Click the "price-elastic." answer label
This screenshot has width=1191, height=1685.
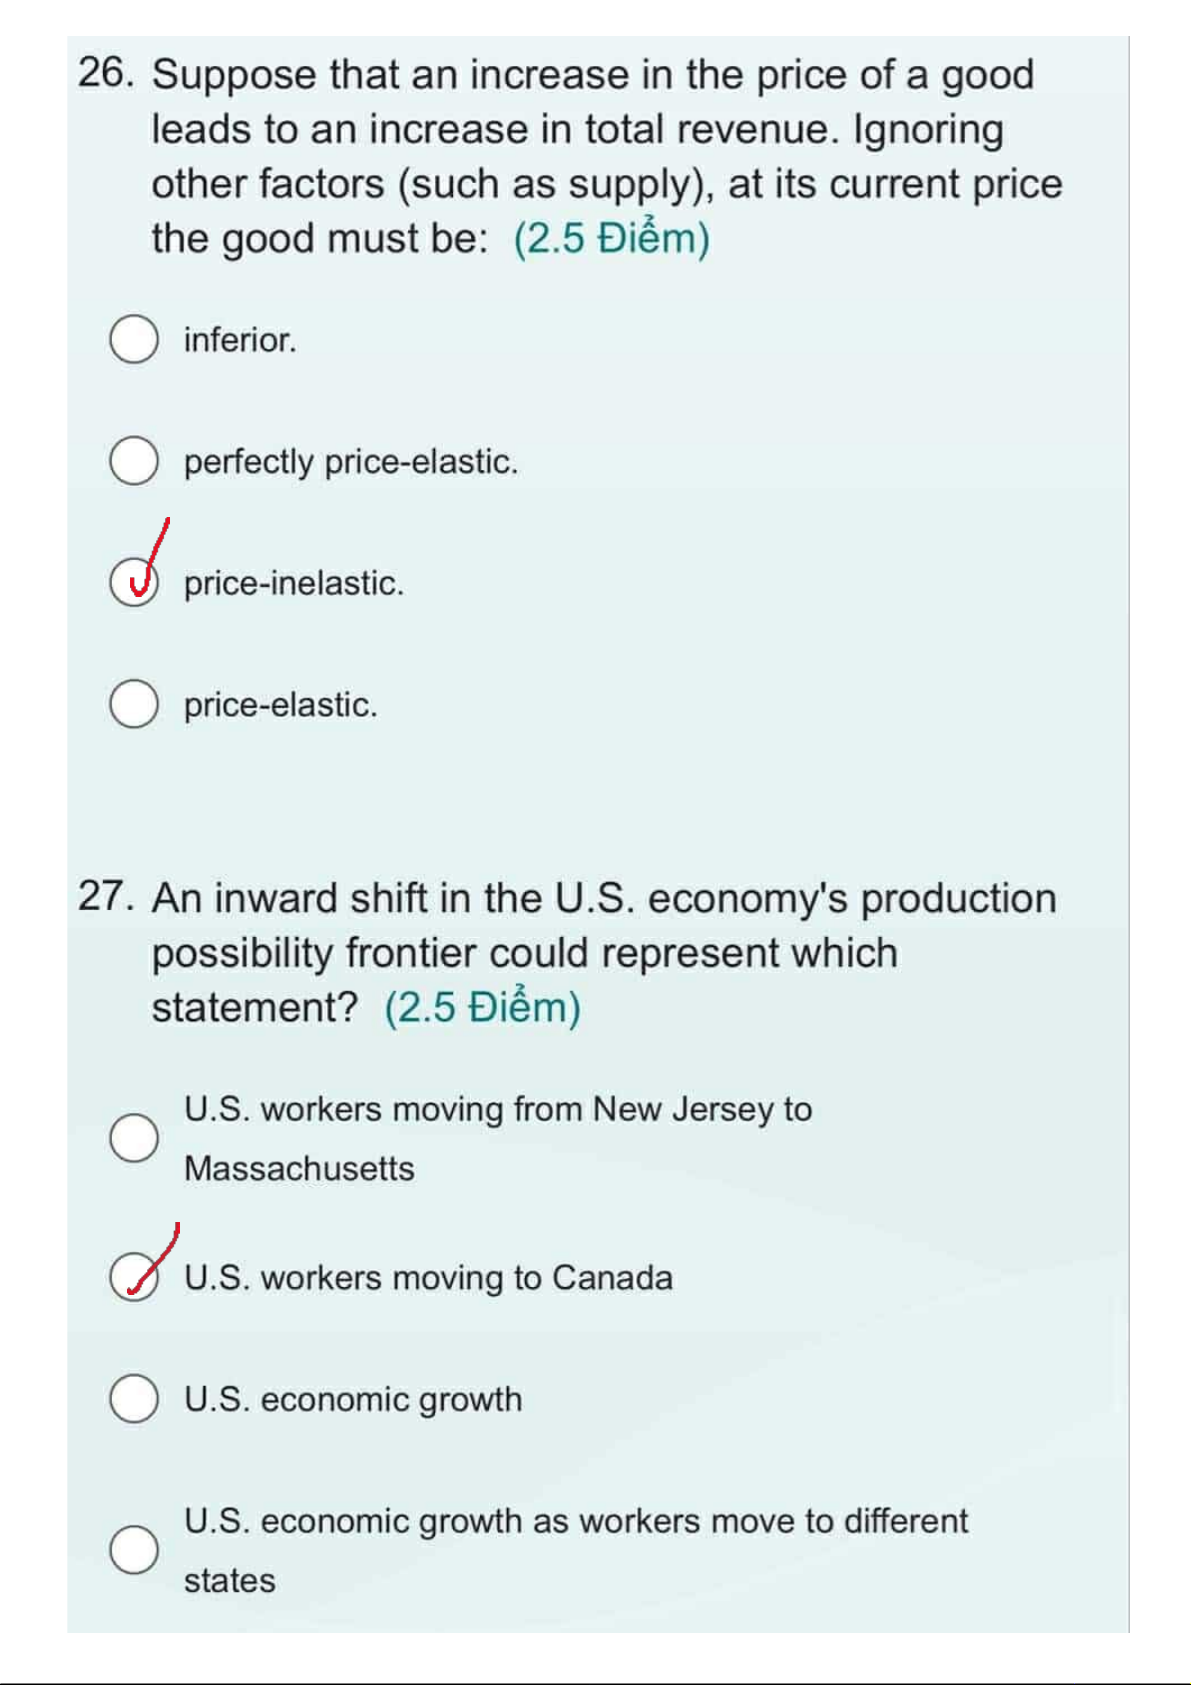pos(281,705)
